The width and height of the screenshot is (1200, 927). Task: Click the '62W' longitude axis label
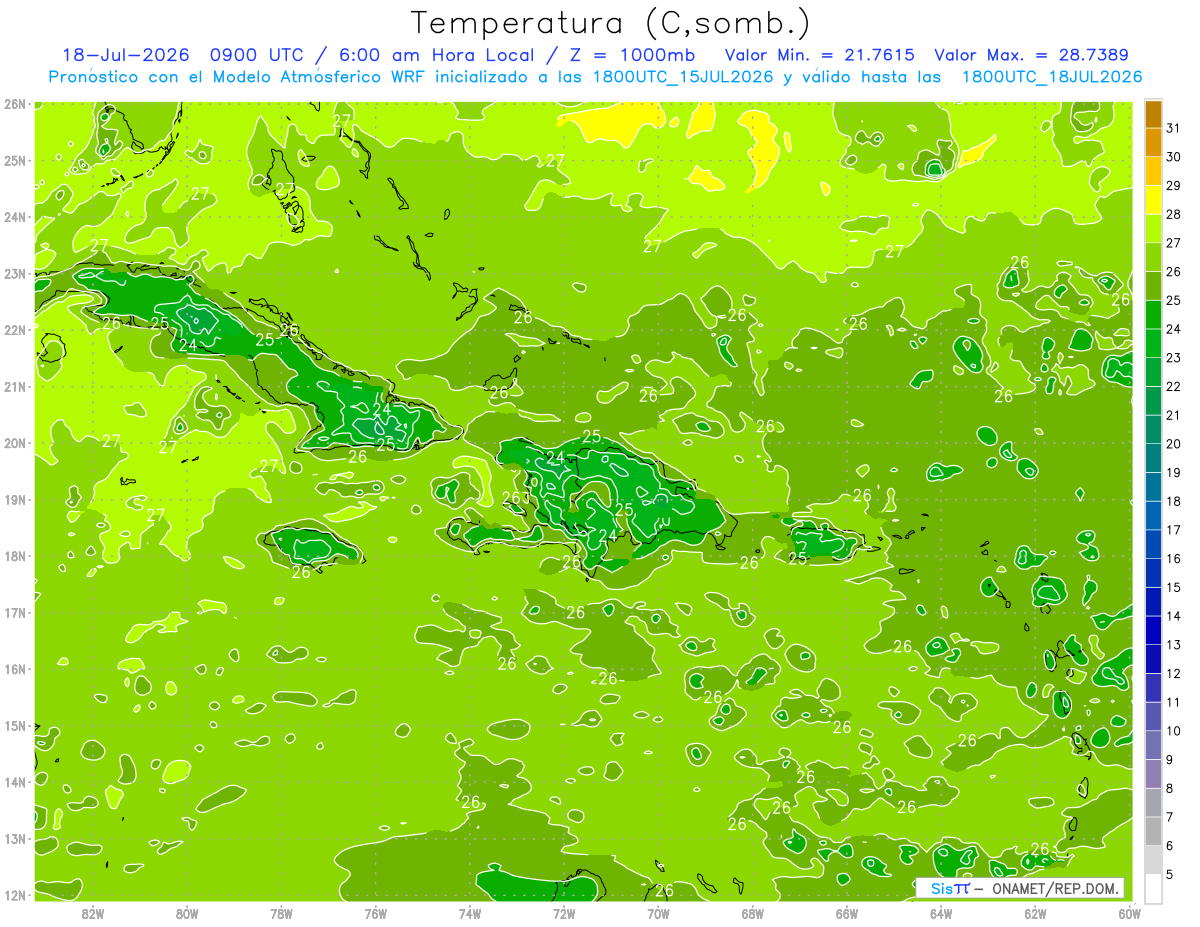point(1035,913)
